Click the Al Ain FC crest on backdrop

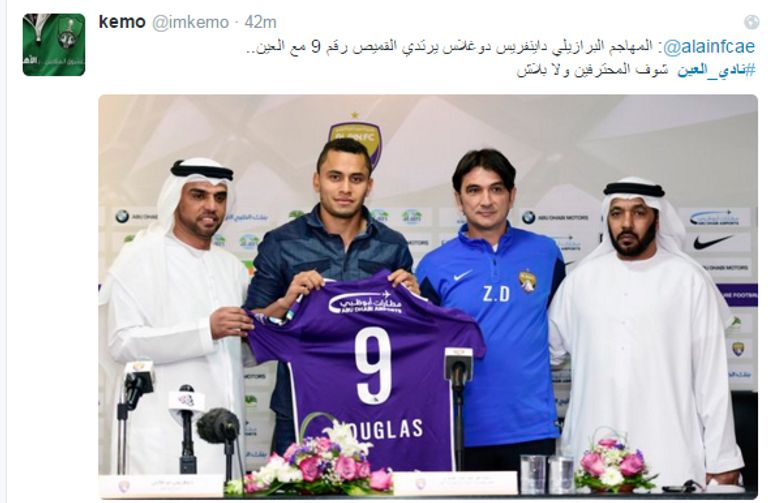[355, 141]
